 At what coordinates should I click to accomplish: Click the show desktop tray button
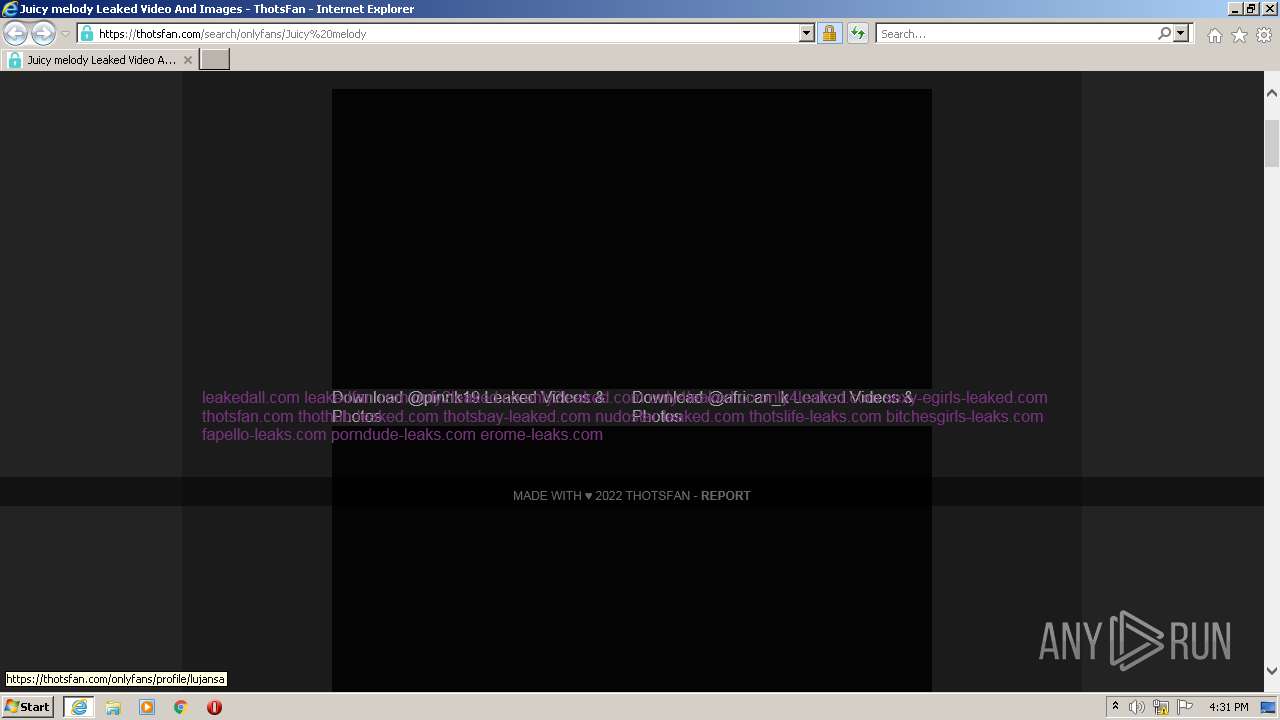[1269, 707]
